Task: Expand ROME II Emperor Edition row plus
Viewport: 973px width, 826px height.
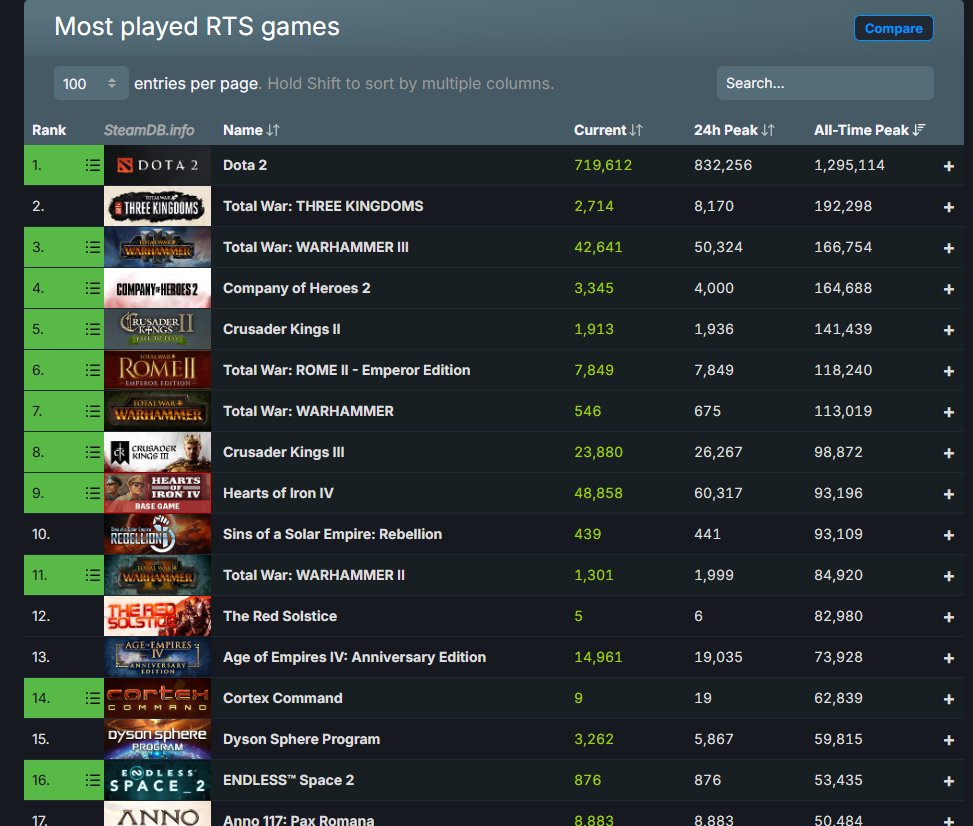Action: coord(948,370)
